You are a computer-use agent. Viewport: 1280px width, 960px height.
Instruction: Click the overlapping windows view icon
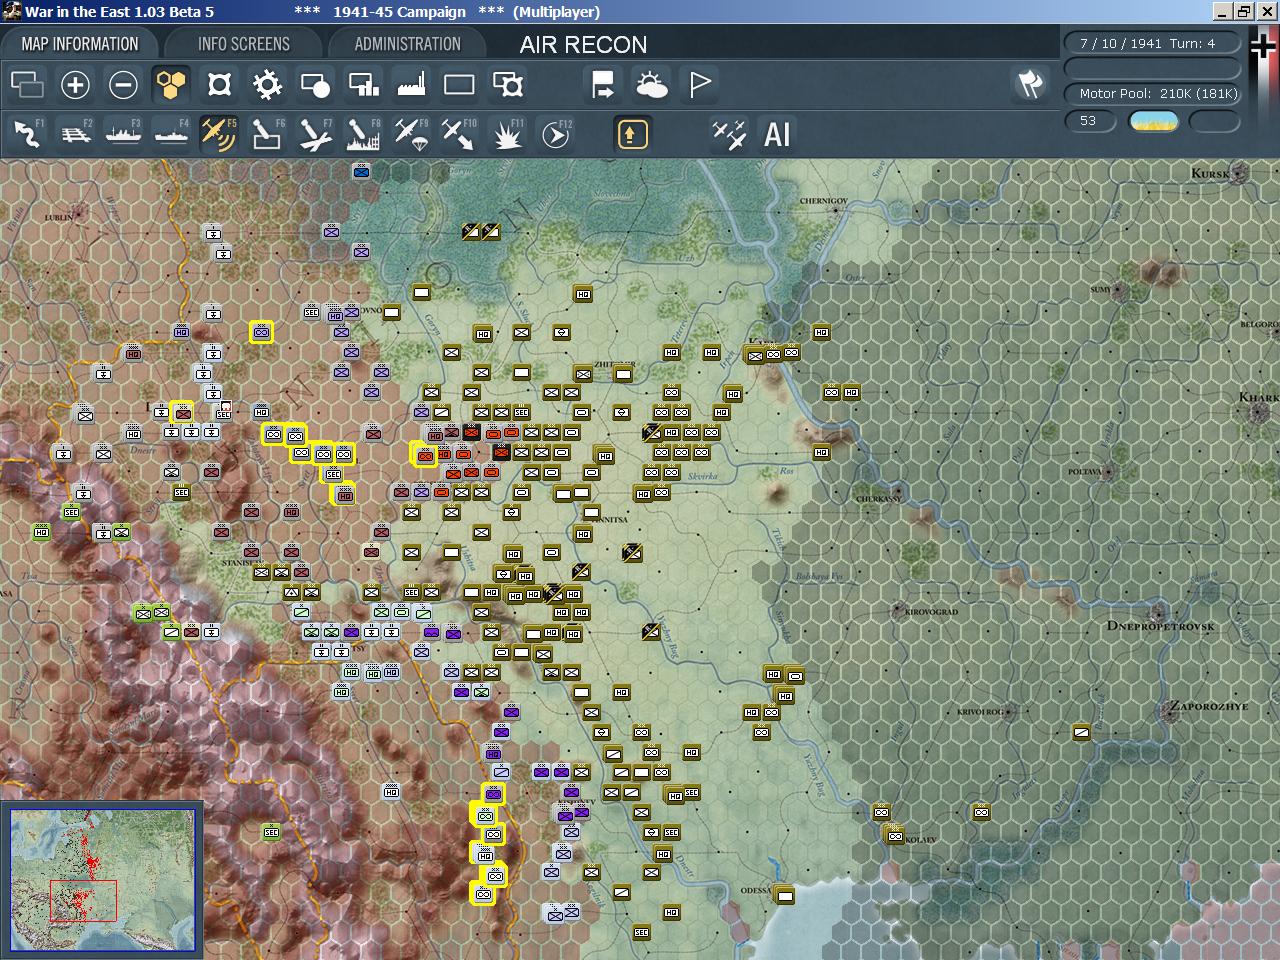point(27,85)
